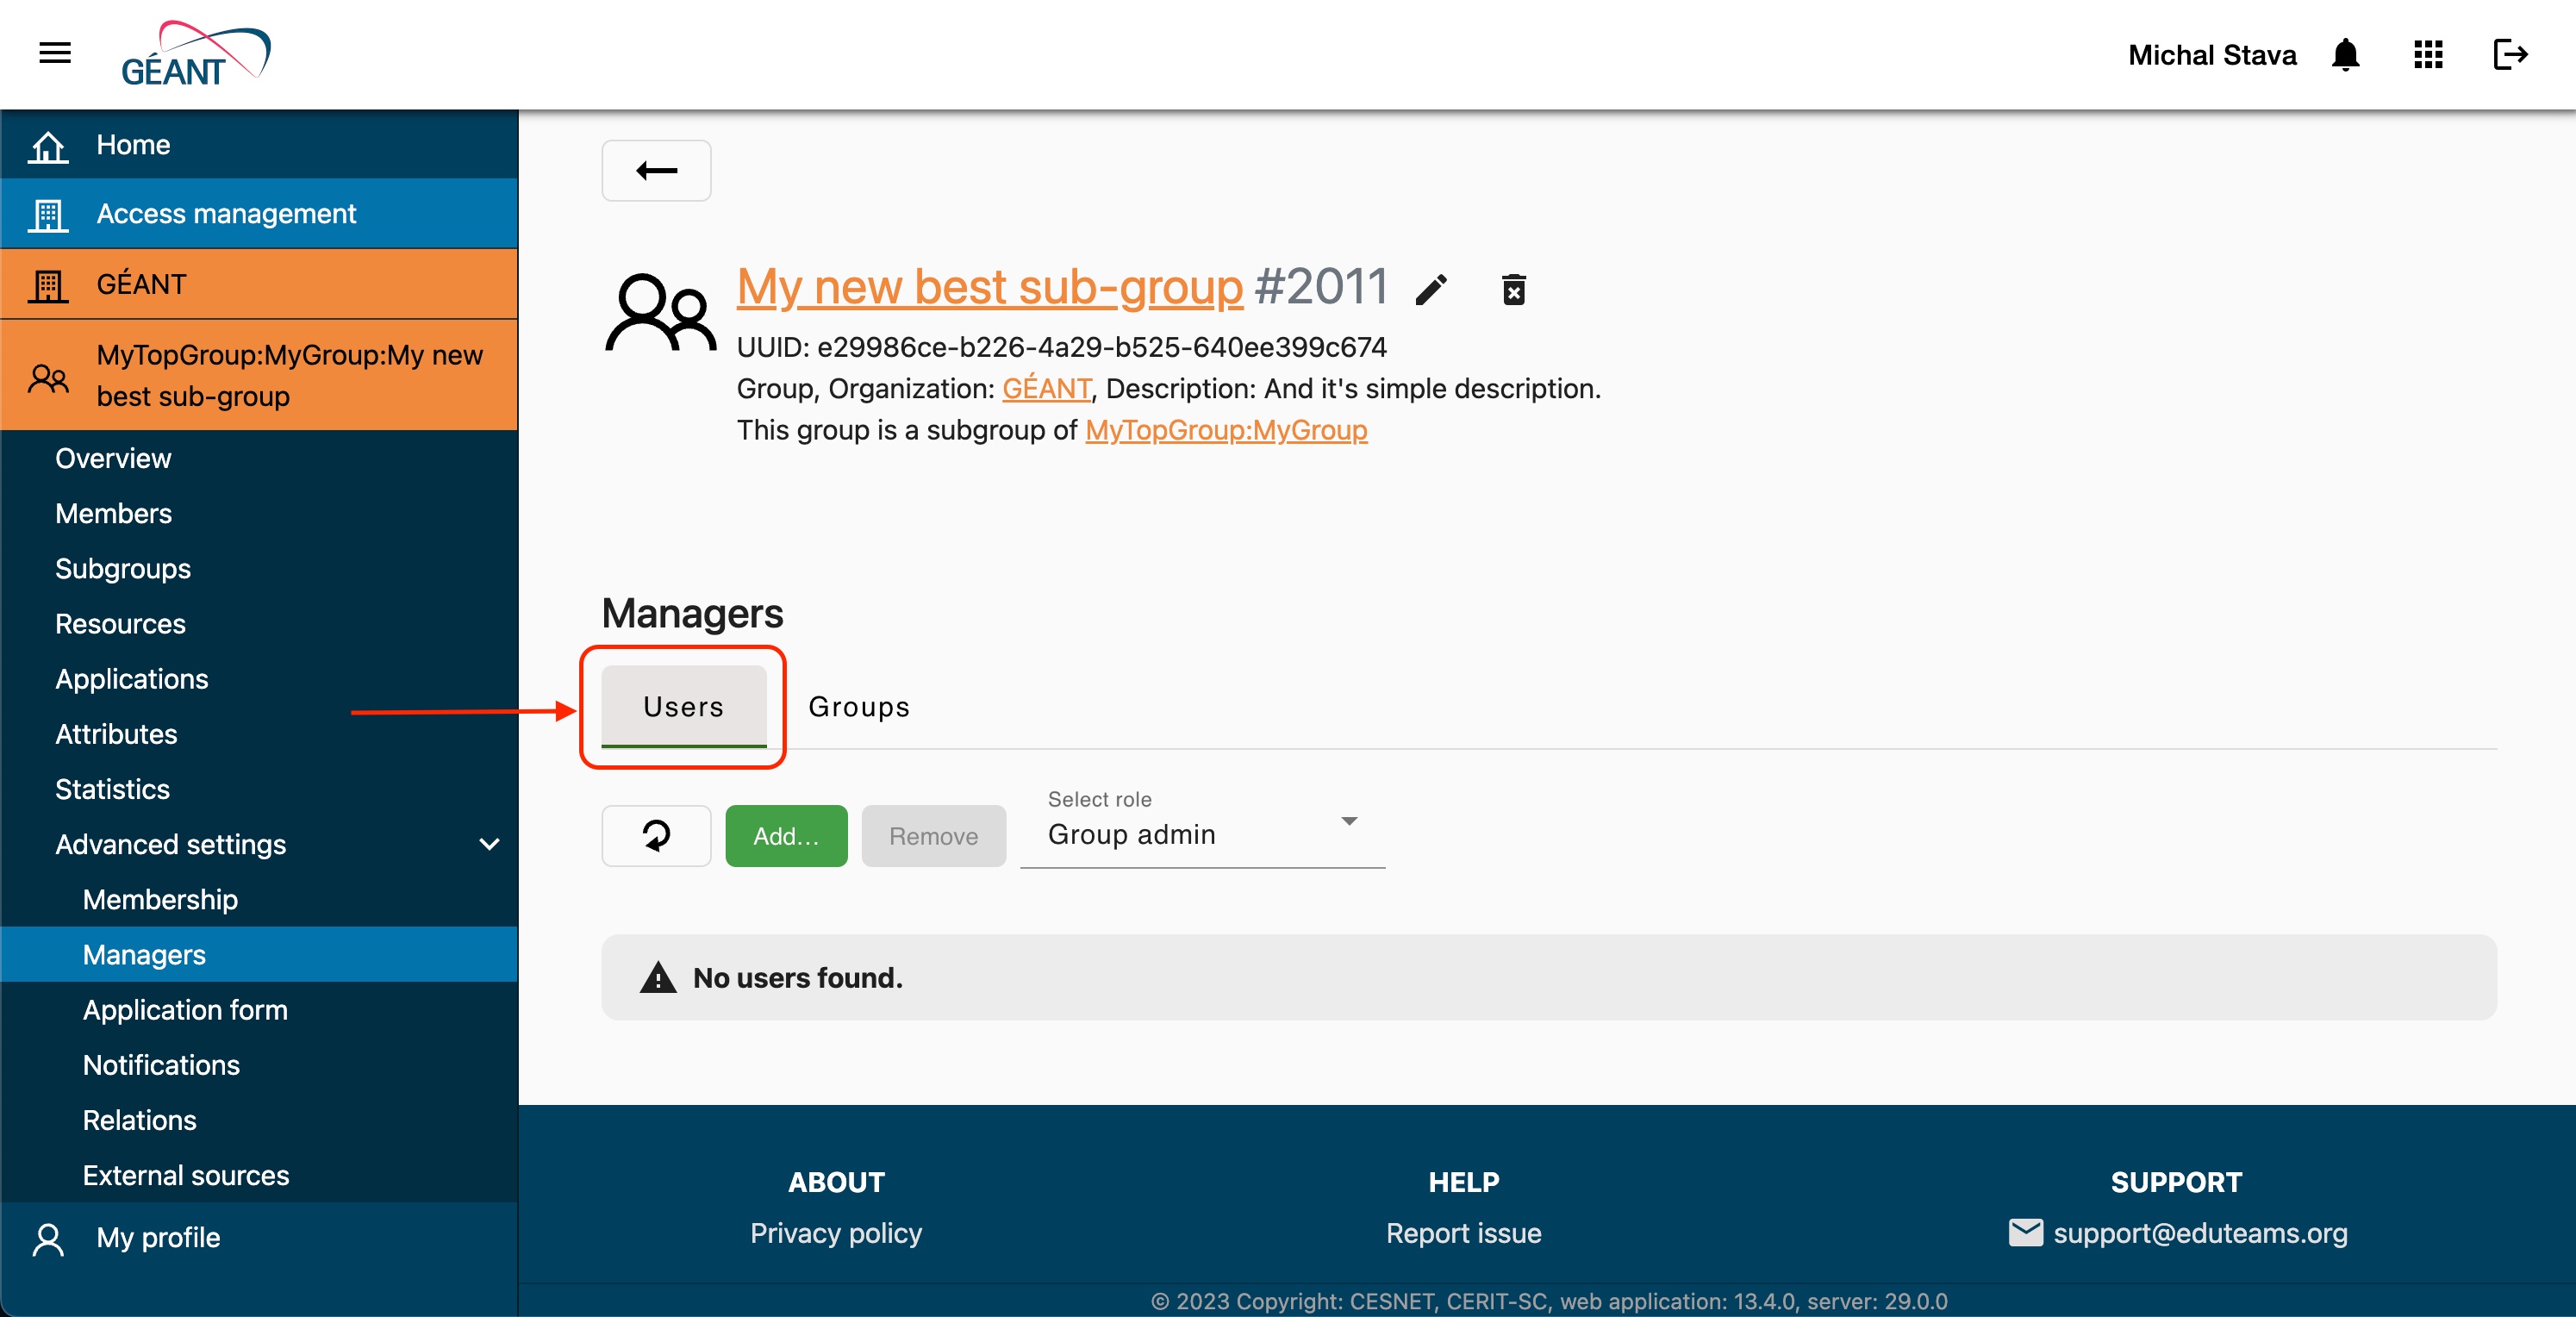This screenshot has height=1317, width=2576.
Task: Click the logout icon
Action: [x=2510, y=55]
